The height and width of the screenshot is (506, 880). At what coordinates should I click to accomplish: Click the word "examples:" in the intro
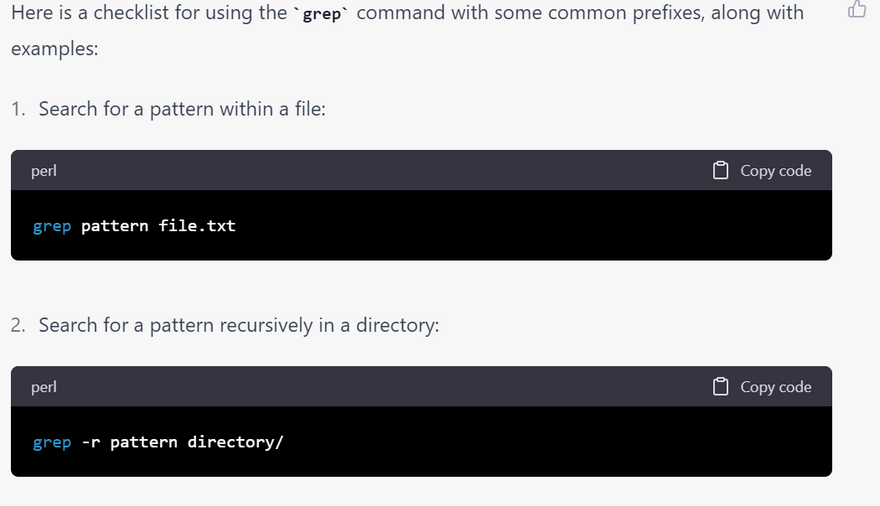pos(54,49)
